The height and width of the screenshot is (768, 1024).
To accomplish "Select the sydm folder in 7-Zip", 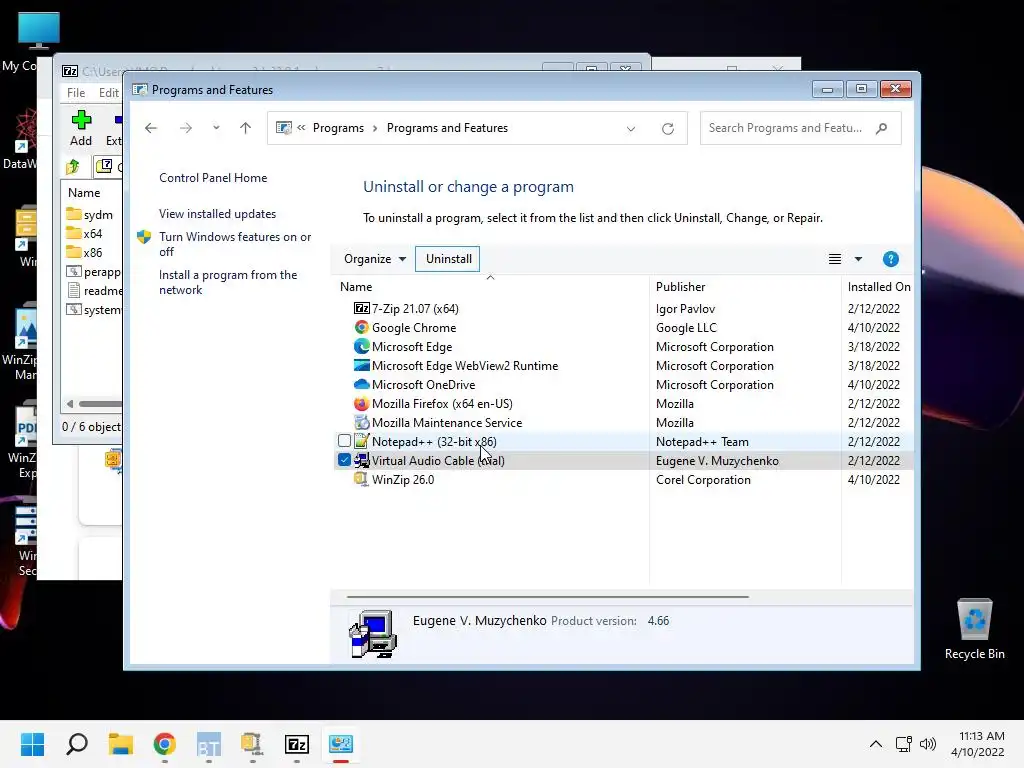I will pyautogui.click(x=91, y=214).
